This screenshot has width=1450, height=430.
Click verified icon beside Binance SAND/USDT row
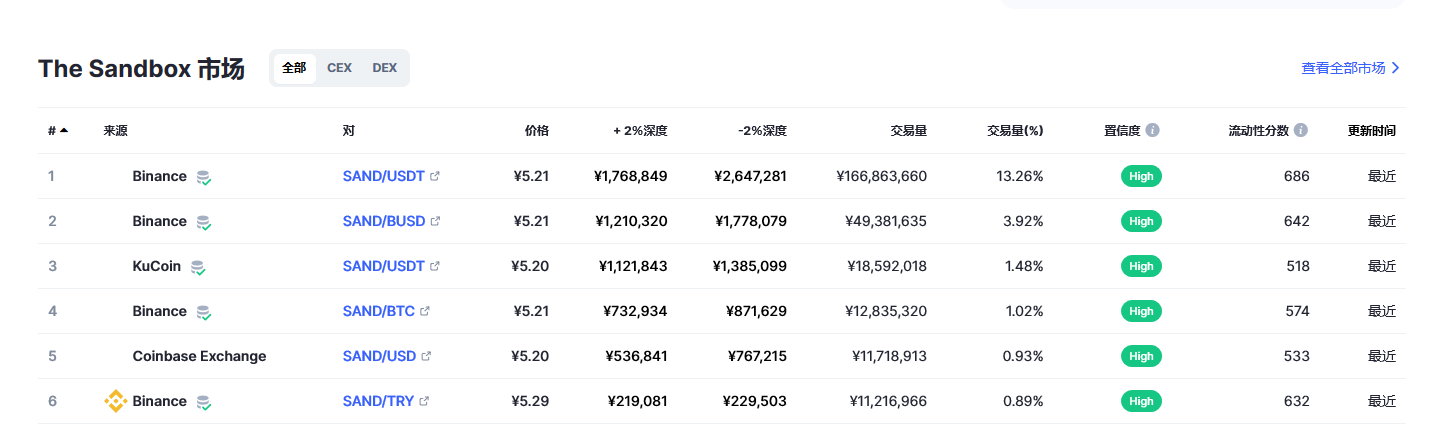(203, 177)
